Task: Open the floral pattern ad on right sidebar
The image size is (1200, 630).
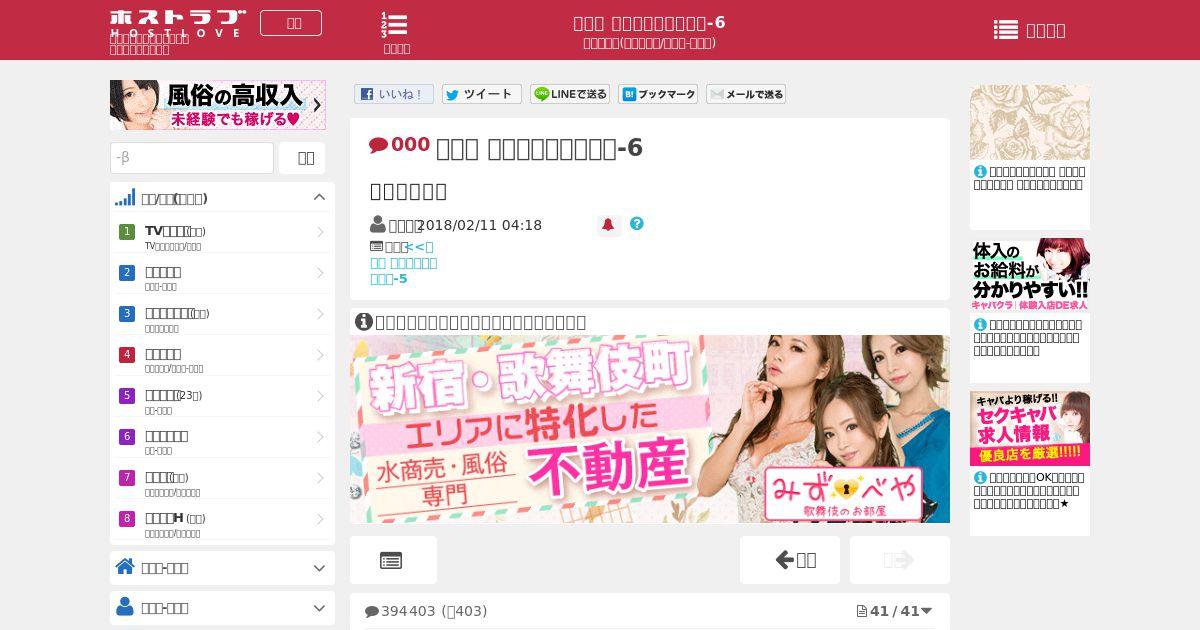Action: [1030, 122]
